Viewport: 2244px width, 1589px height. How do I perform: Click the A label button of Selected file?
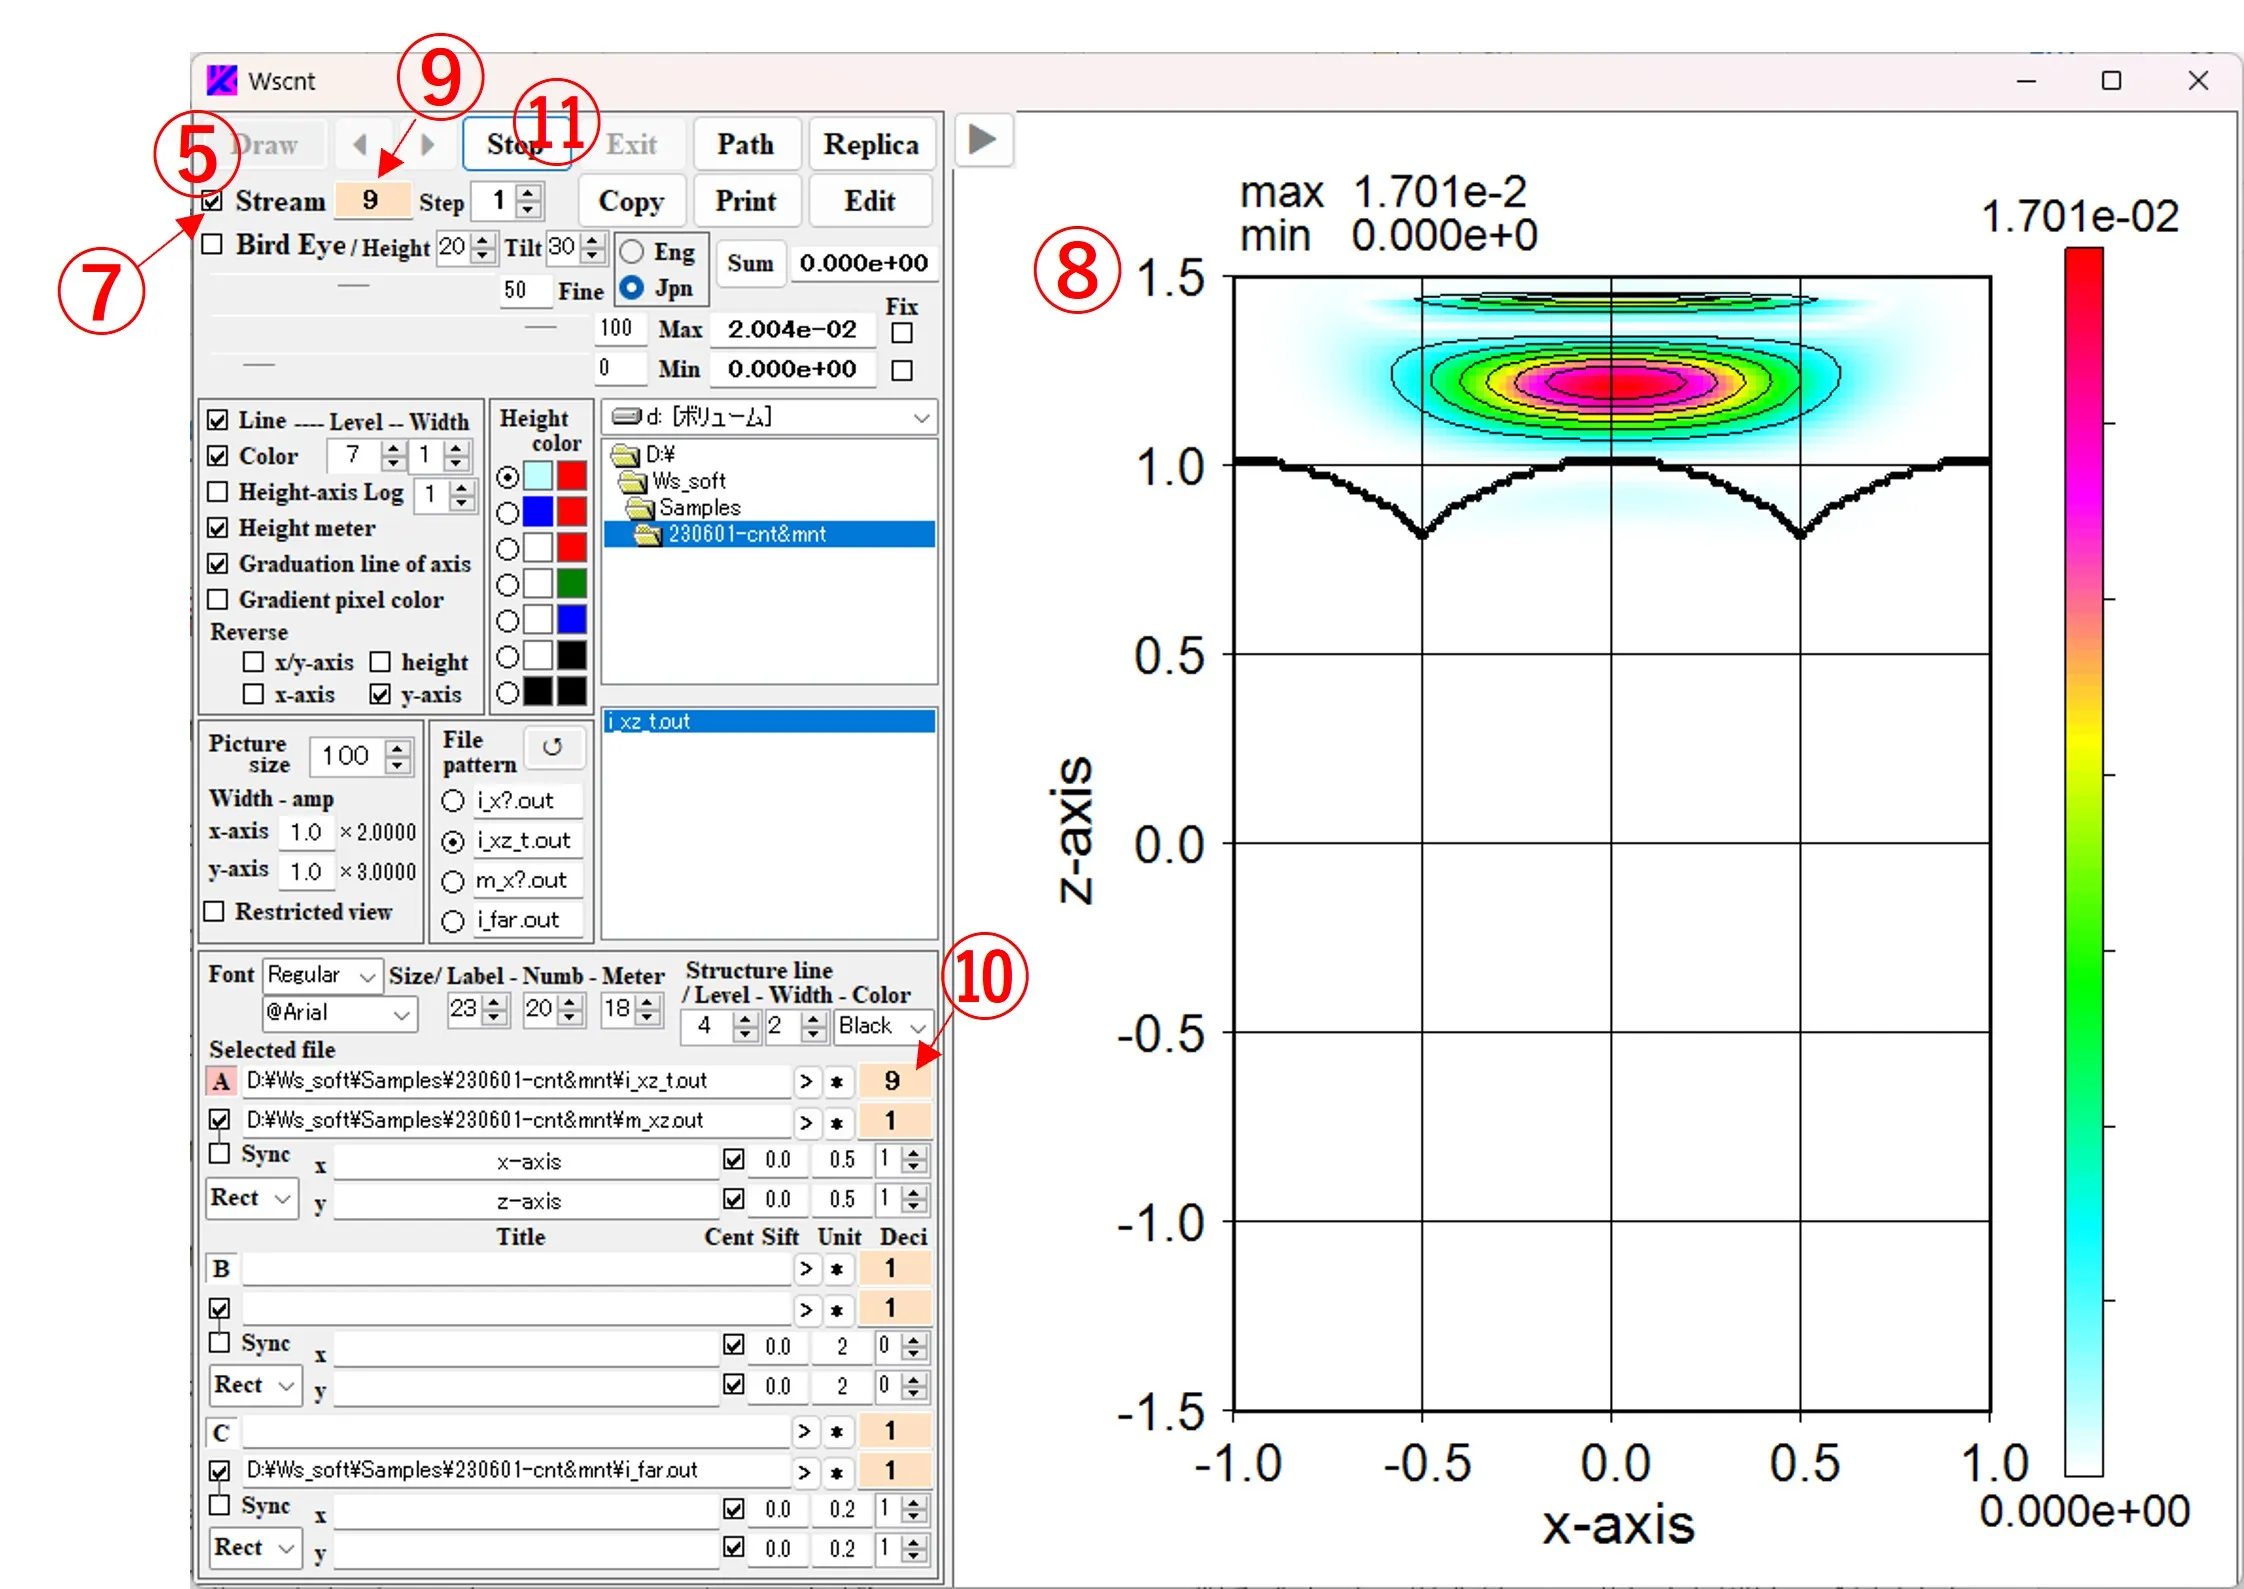(x=221, y=1081)
